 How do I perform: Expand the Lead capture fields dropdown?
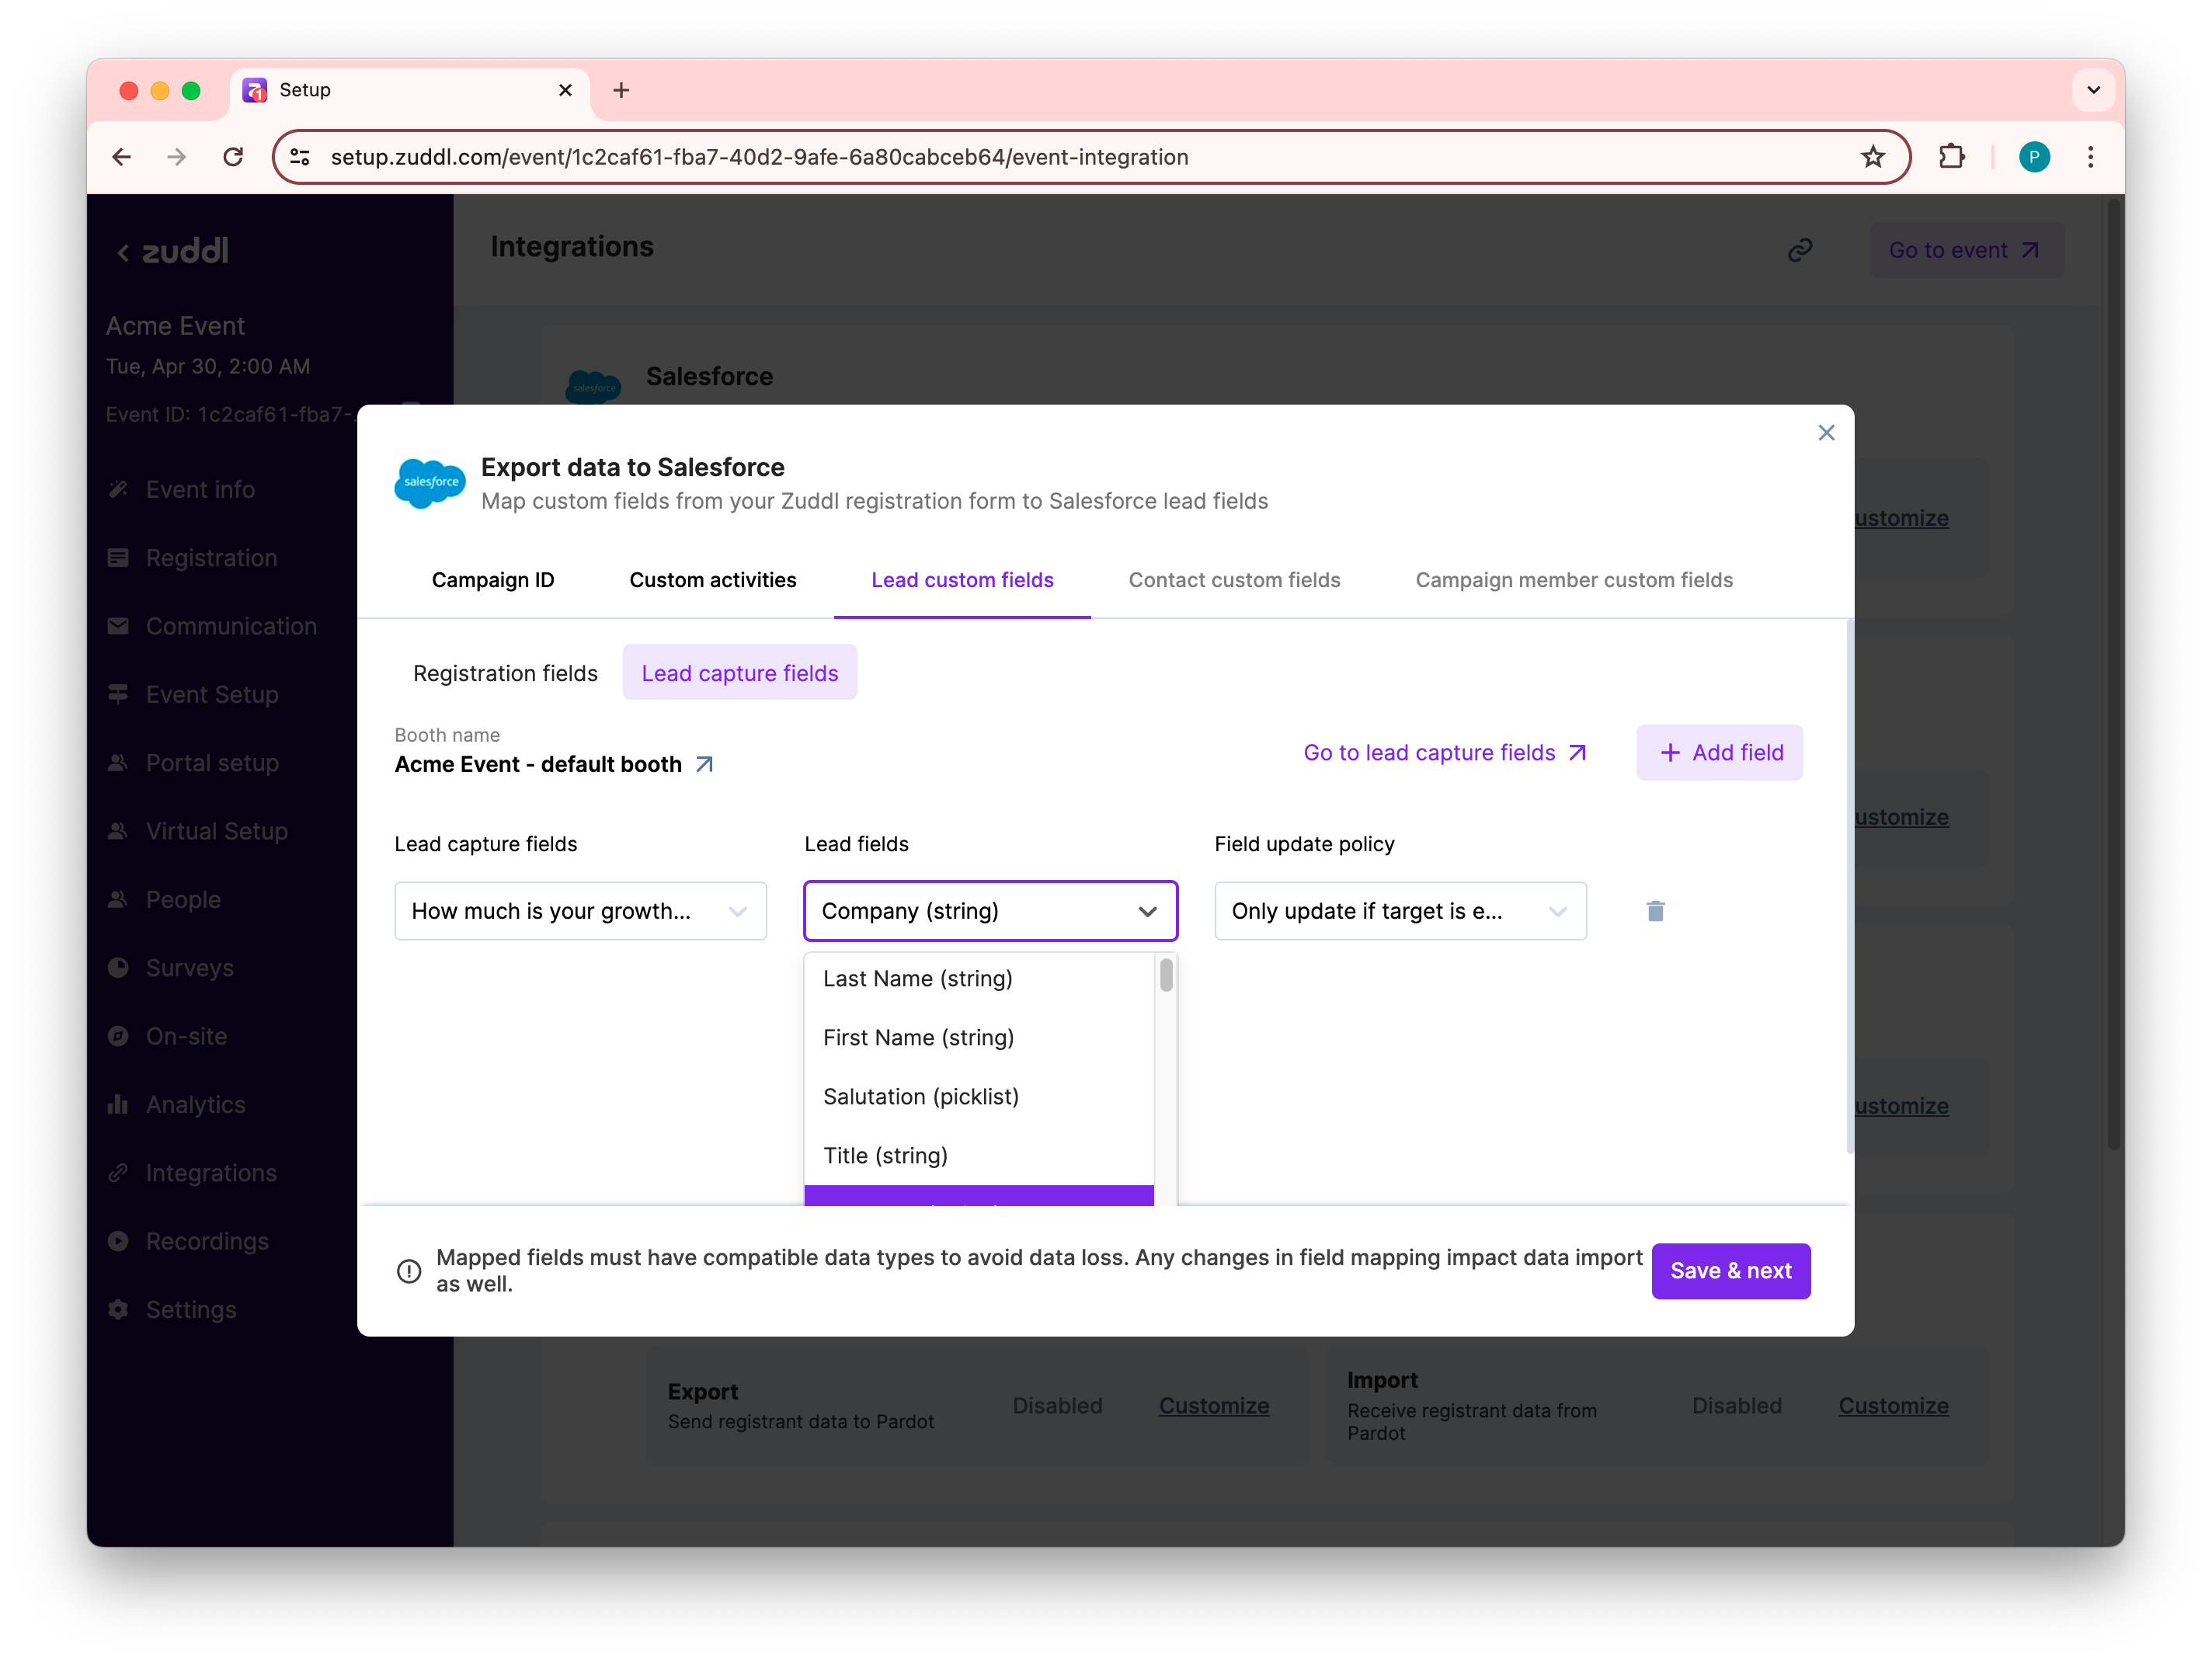(580, 911)
